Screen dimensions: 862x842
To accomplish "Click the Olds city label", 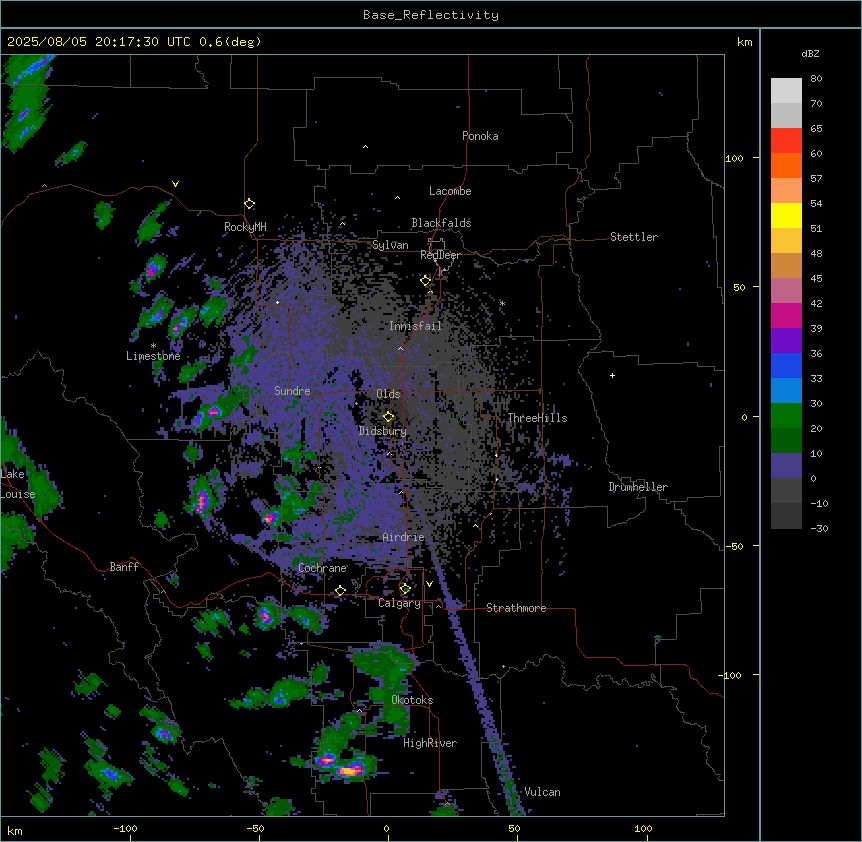I will [x=388, y=394].
